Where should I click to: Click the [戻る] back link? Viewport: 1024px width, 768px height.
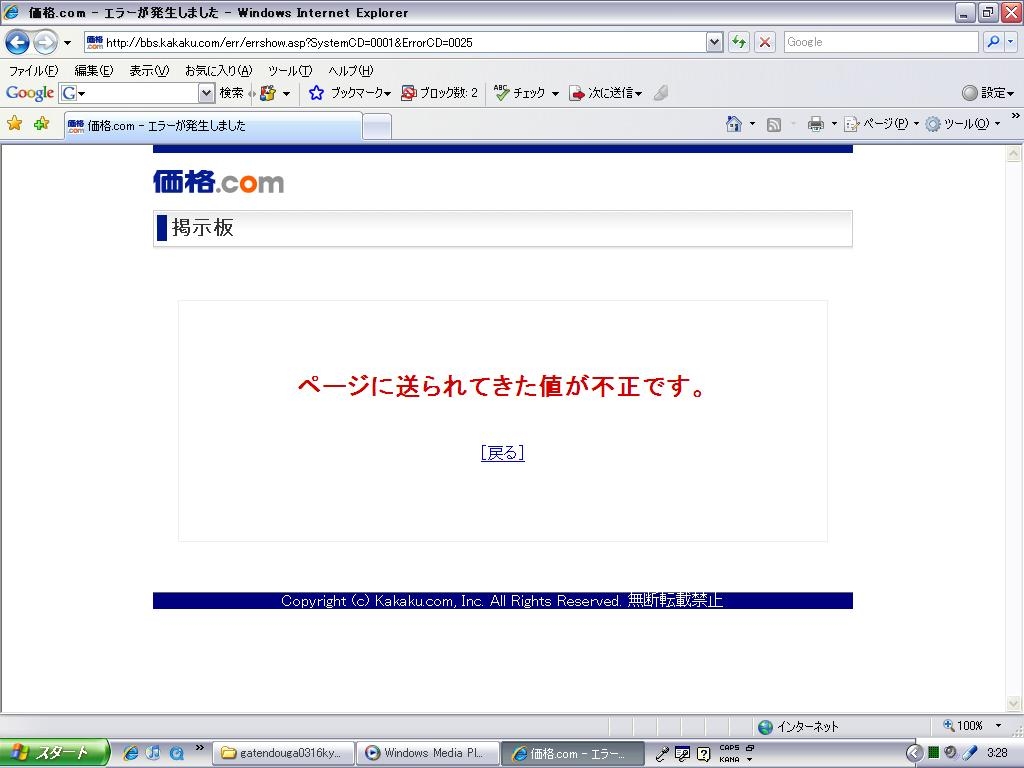pyautogui.click(x=502, y=453)
